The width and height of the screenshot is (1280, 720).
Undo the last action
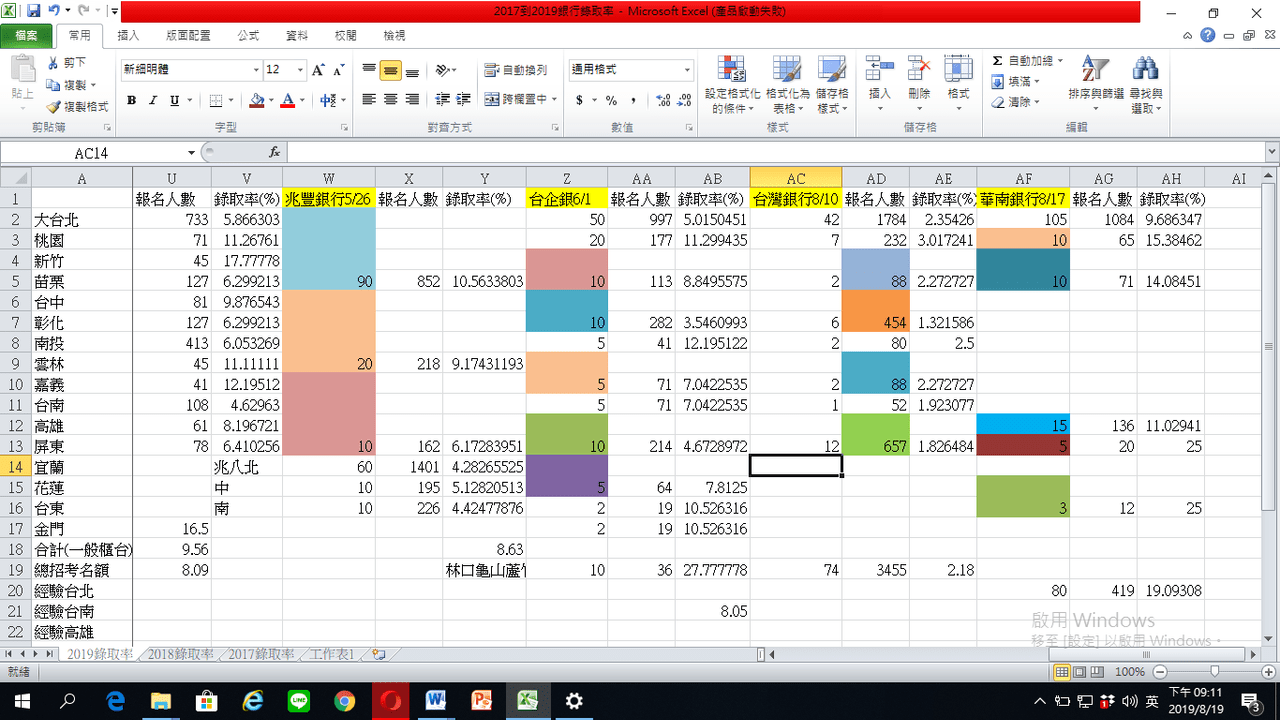click(x=54, y=11)
